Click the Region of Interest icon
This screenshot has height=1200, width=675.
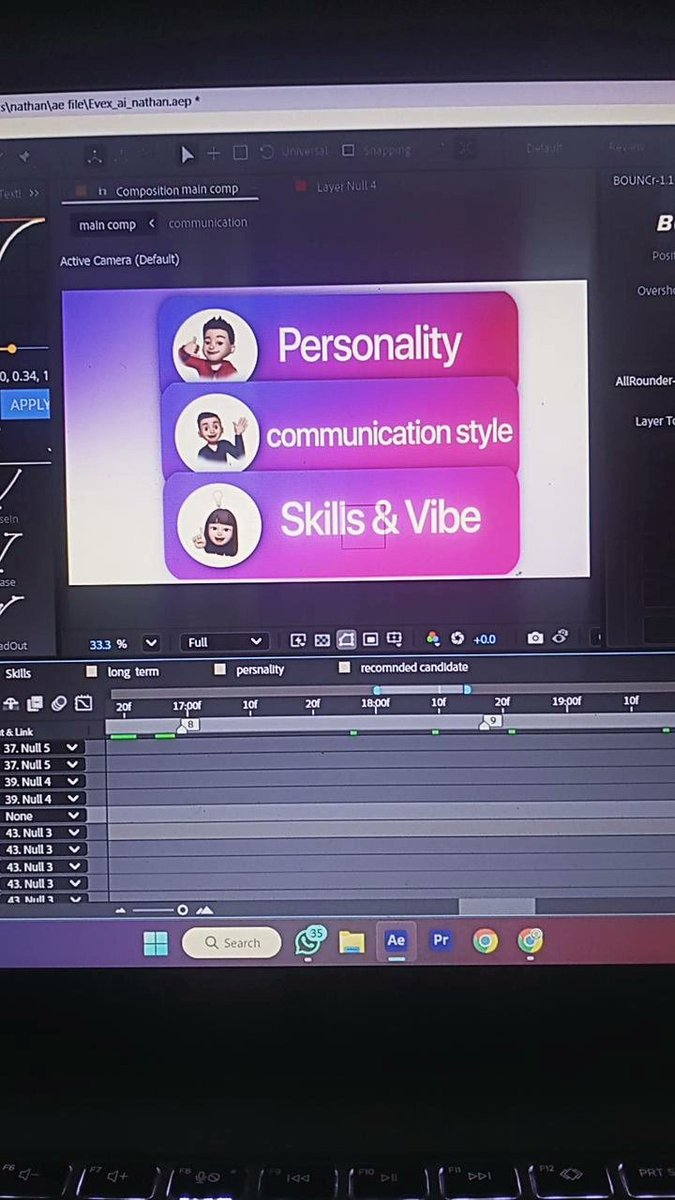click(370, 639)
